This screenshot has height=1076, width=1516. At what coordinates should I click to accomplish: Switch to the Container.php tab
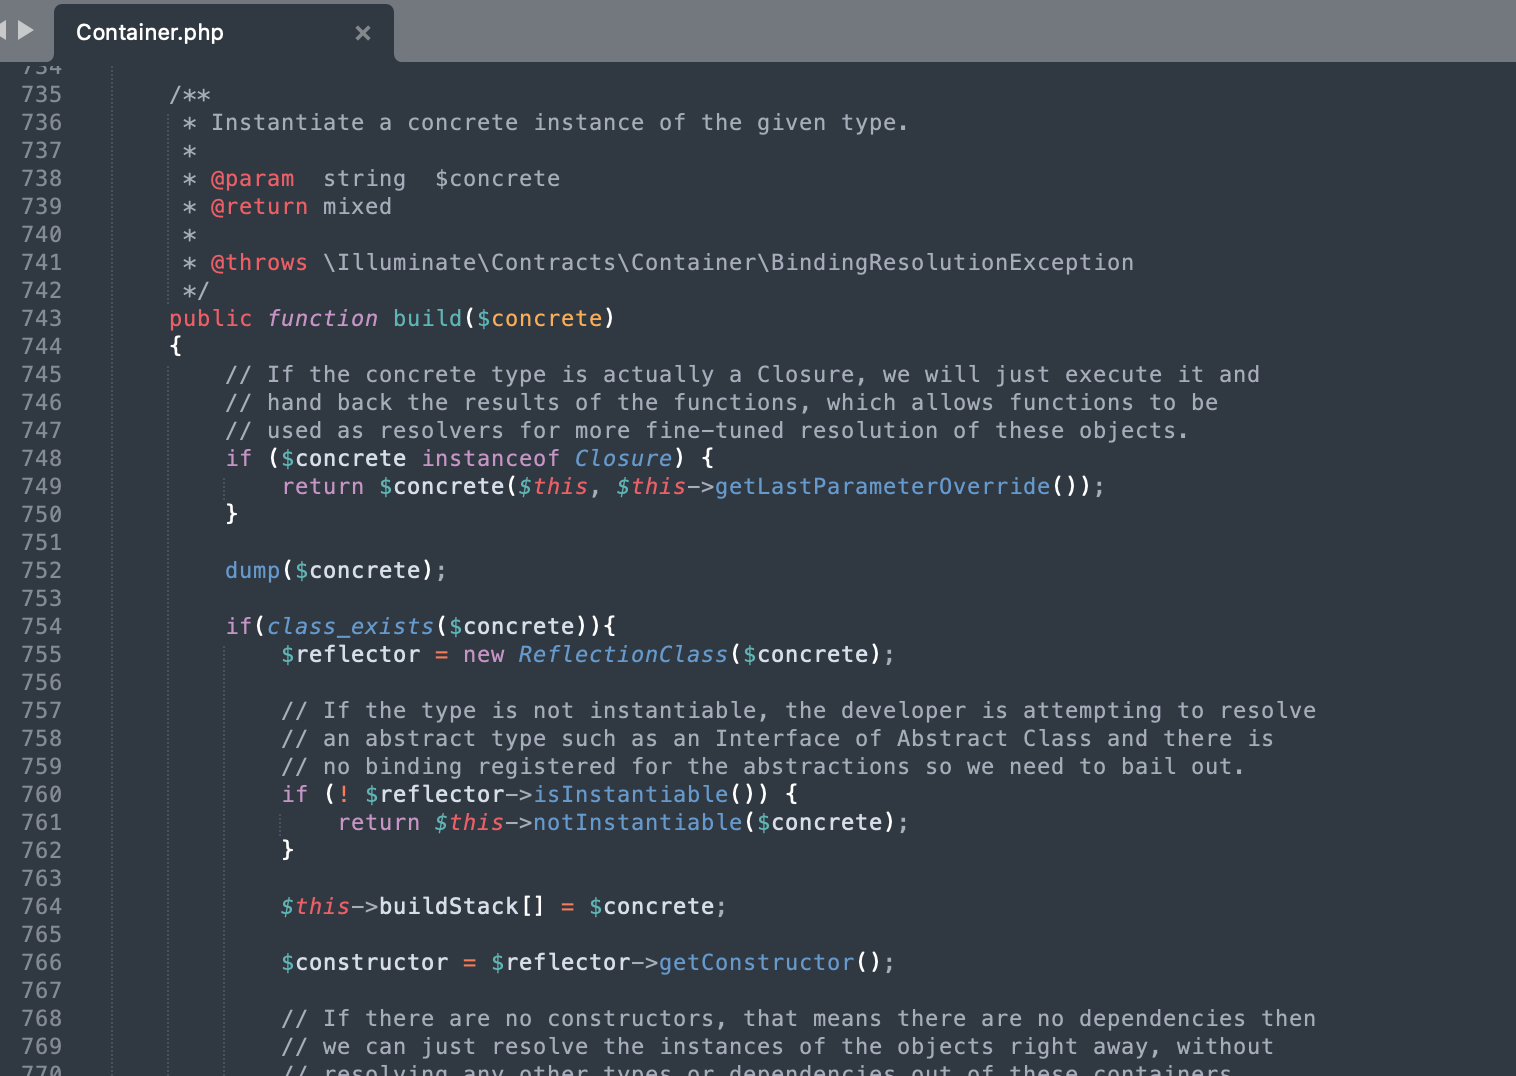pos(223,32)
